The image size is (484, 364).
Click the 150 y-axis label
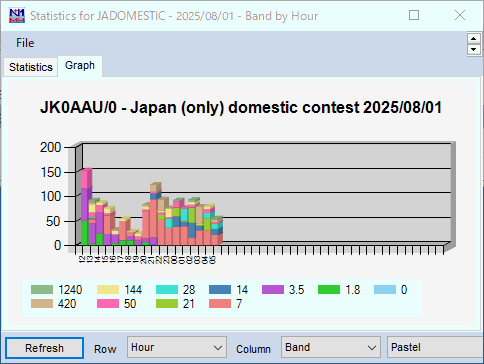[51, 172]
